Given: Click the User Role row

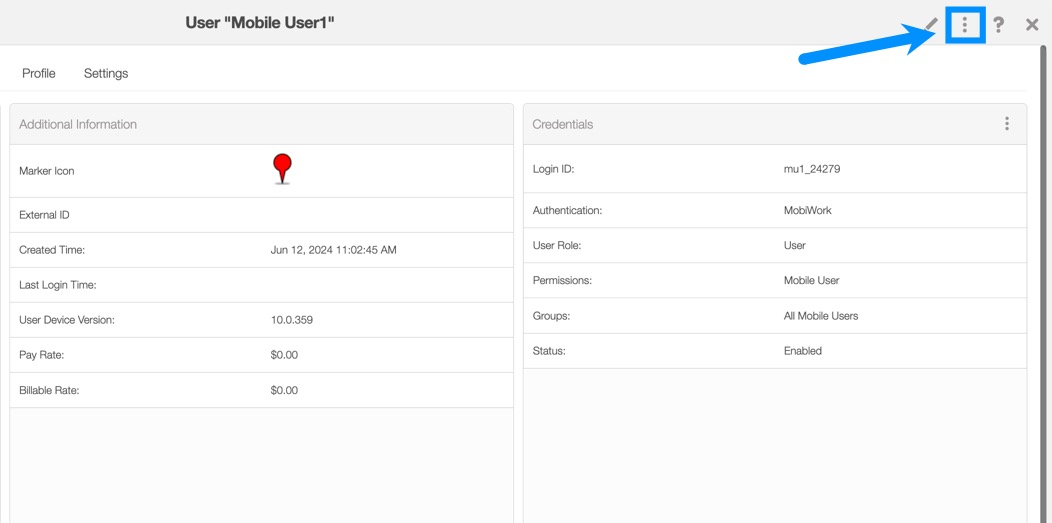Looking at the screenshot, I should pos(774,246).
